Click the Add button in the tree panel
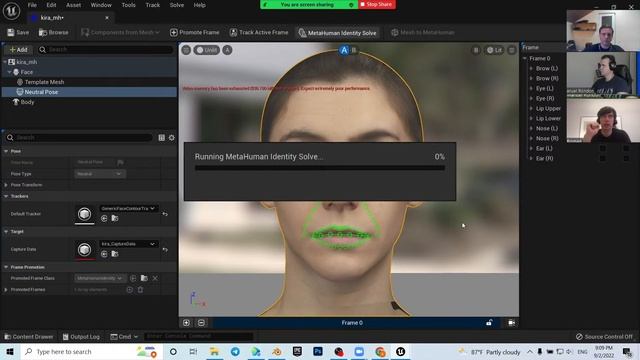640x360 pixels. point(18,49)
